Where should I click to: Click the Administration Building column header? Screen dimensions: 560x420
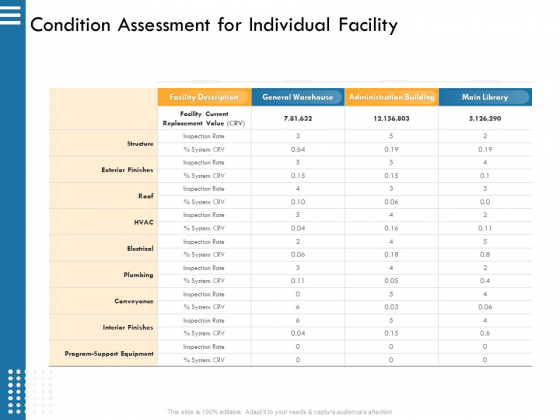coord(391,97)
